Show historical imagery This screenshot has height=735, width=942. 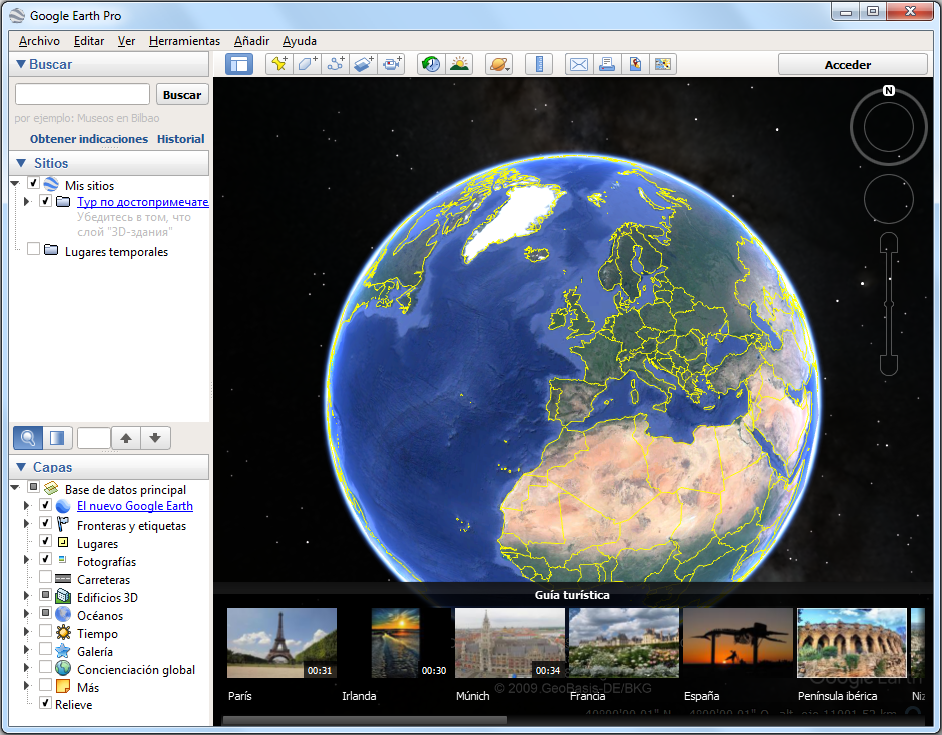tap(429, 63)
